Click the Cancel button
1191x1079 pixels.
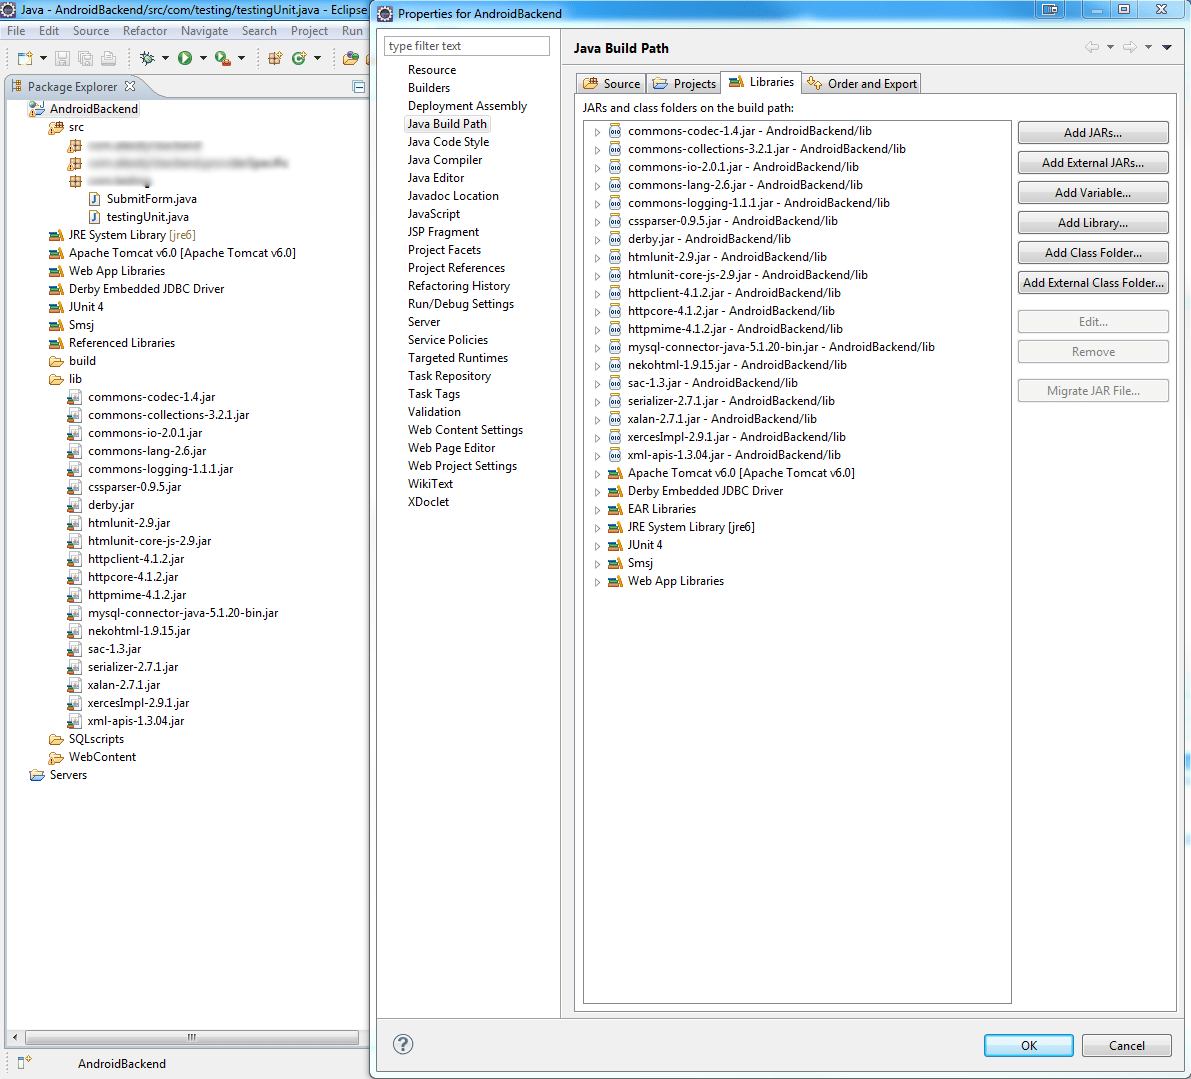[x=1126, y=1046]
